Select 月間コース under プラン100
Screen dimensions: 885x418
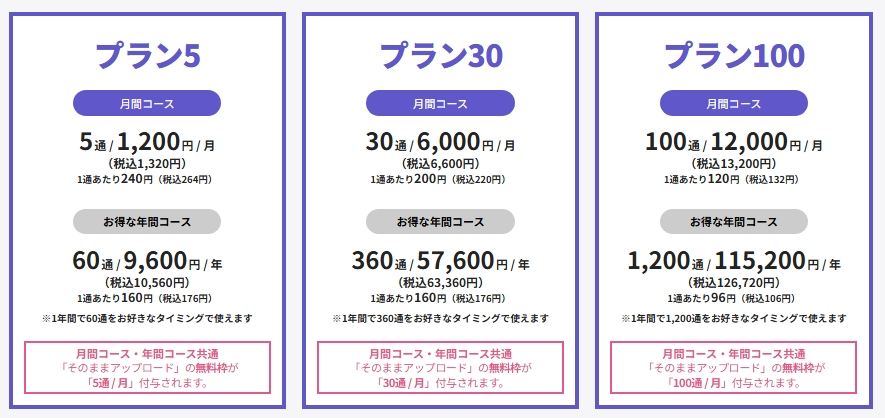[734, 103]
